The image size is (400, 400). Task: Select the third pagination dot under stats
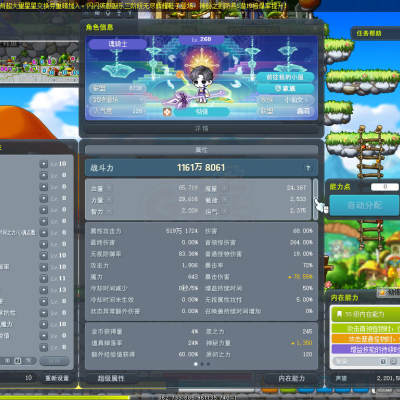pyautogui.click(x=208, y=364)
